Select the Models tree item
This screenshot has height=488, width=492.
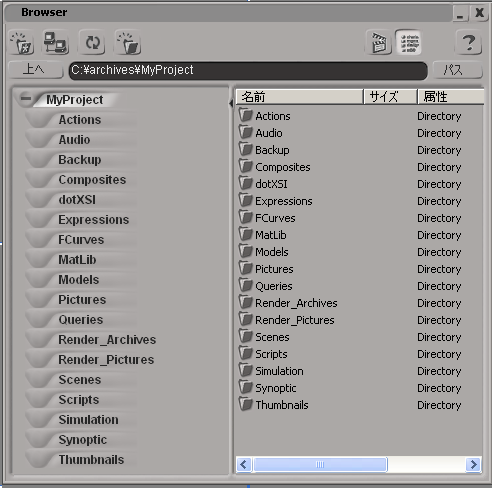click(79, 280)
